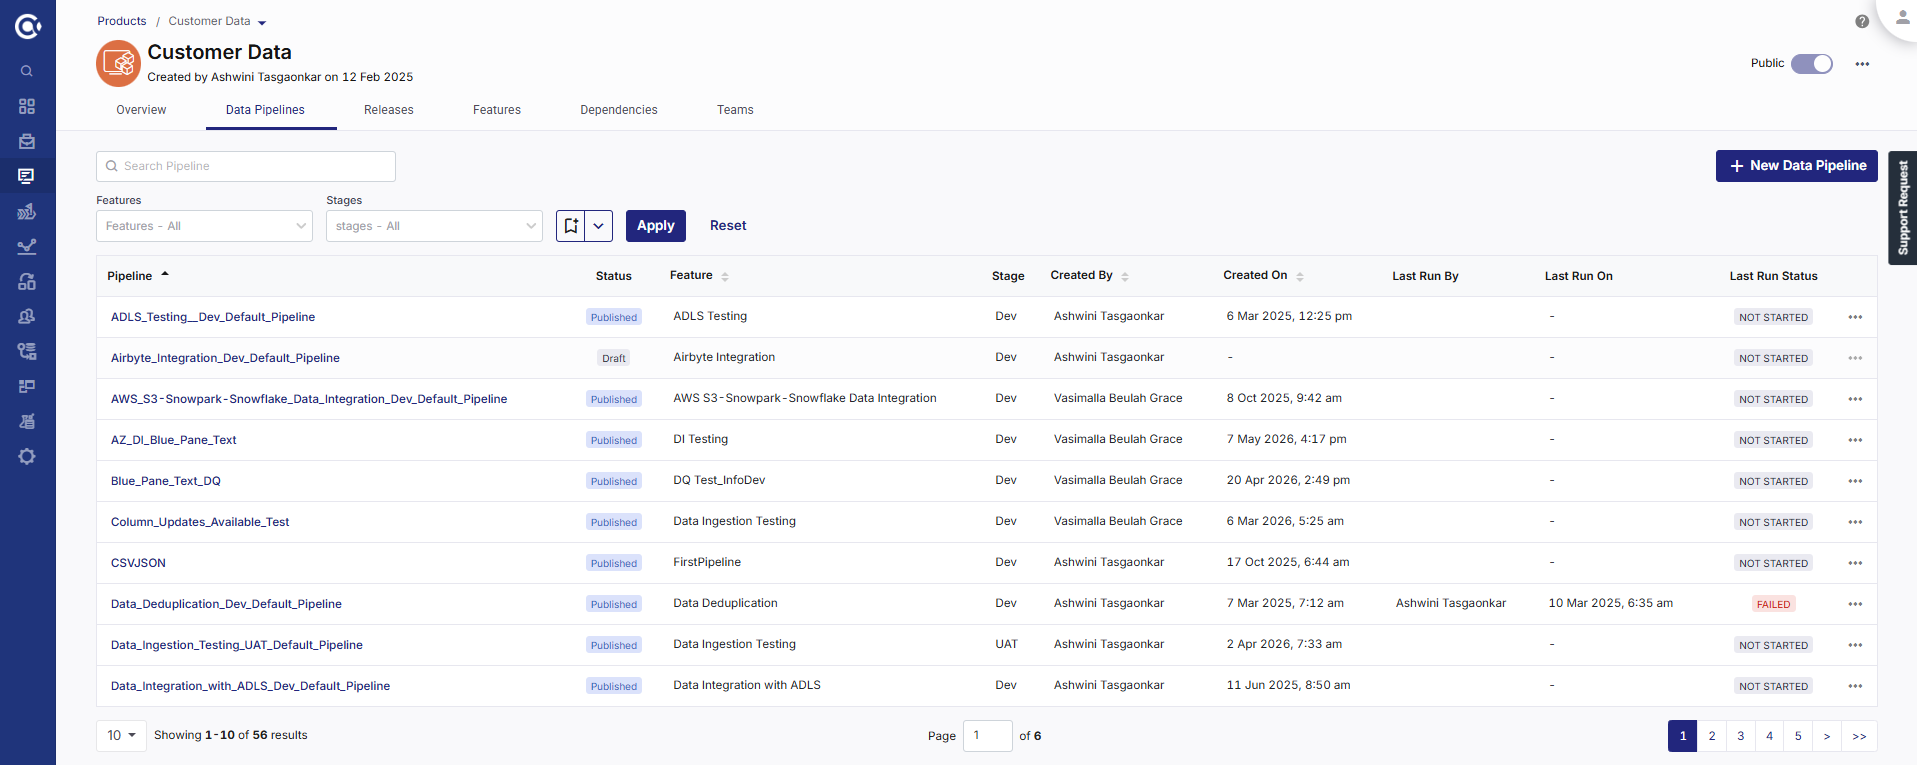Viewport: 1917px width, 765px height.
Task: Switch to the Features tab
Action: [x=497, y=110]
